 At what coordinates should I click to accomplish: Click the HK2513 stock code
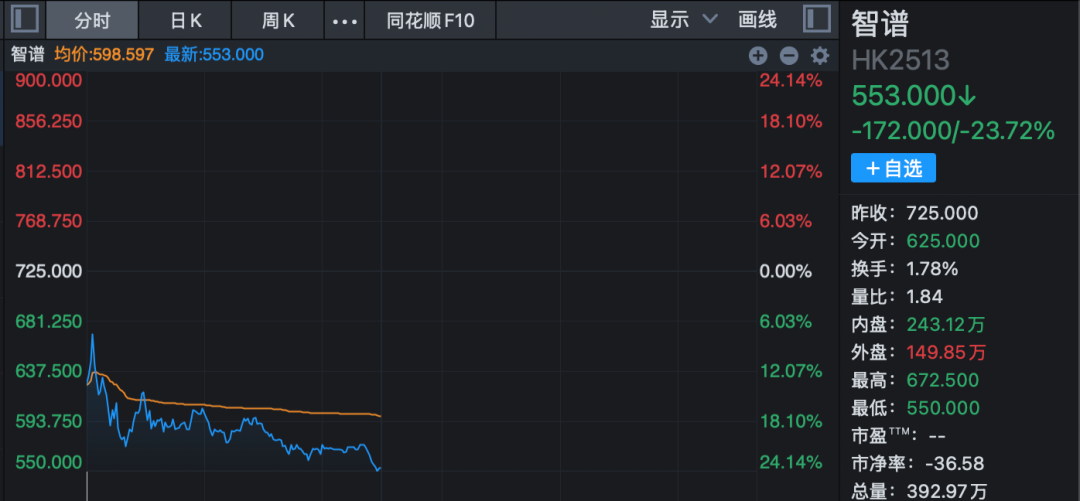900,60
